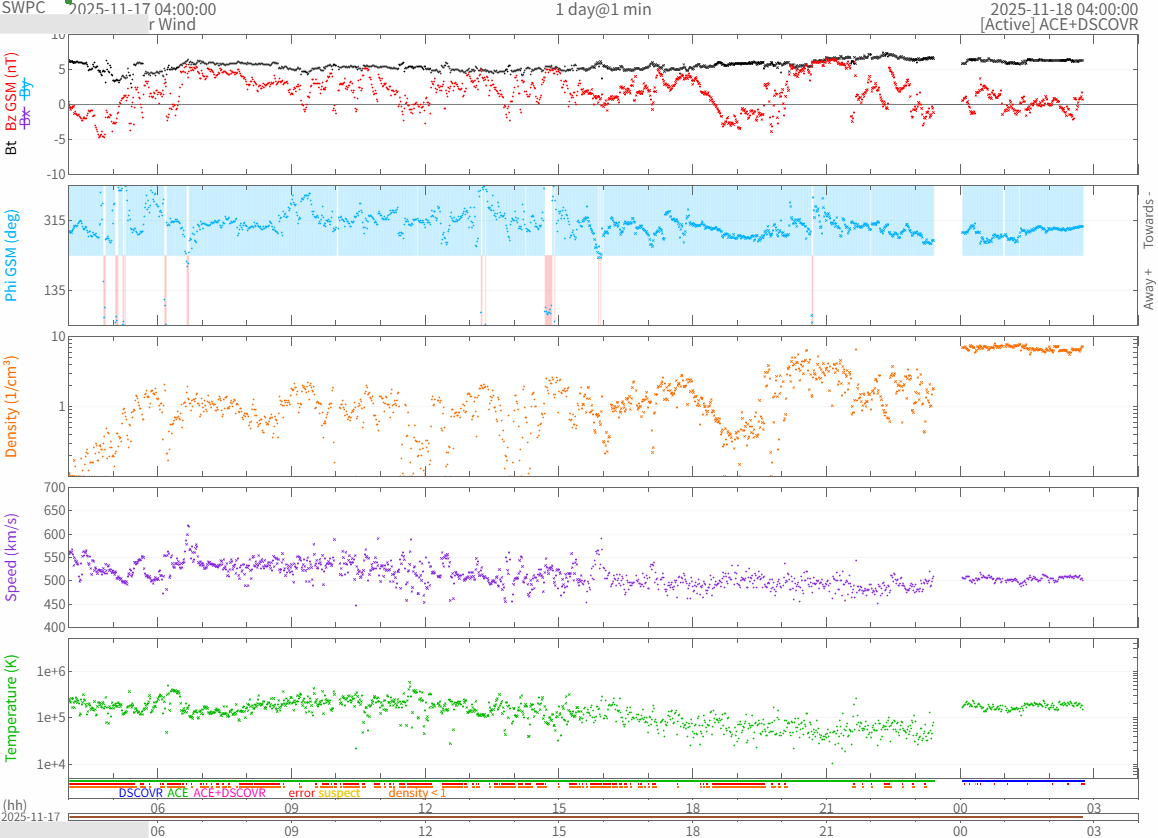Click the magenta ACE+DSCOVR legend entry
The height and width of the screenshot is (838, 1158).
229,793
